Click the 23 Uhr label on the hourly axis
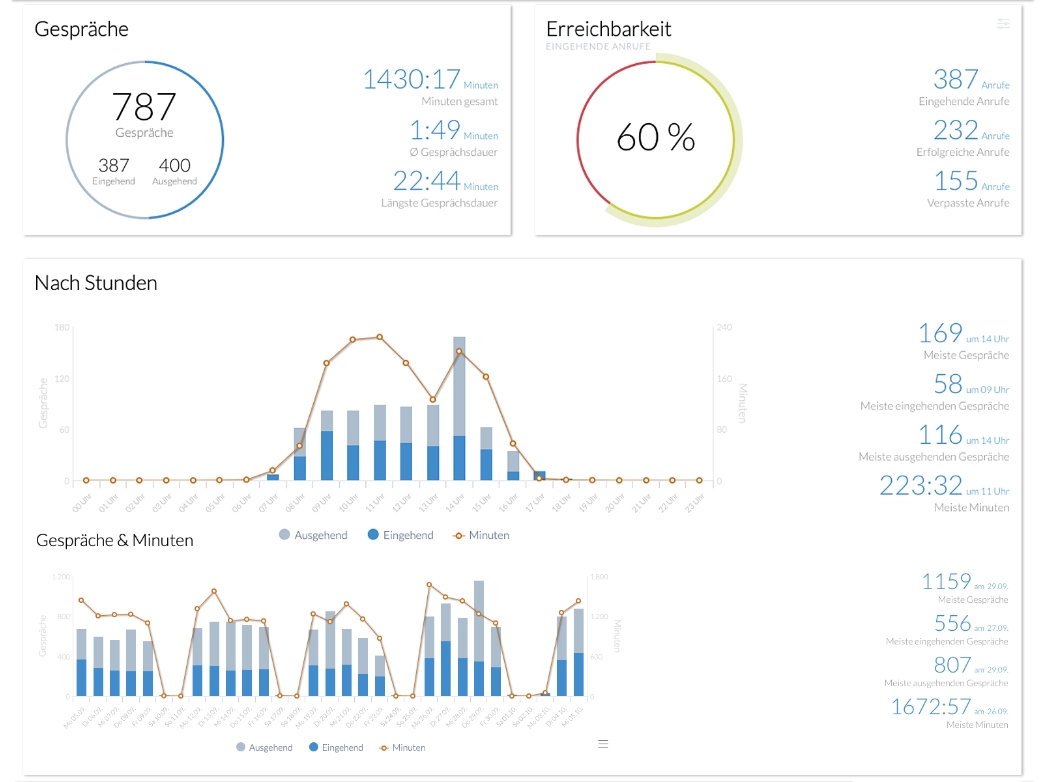Viewport: 1042px width, 782px height. [694, 503]
